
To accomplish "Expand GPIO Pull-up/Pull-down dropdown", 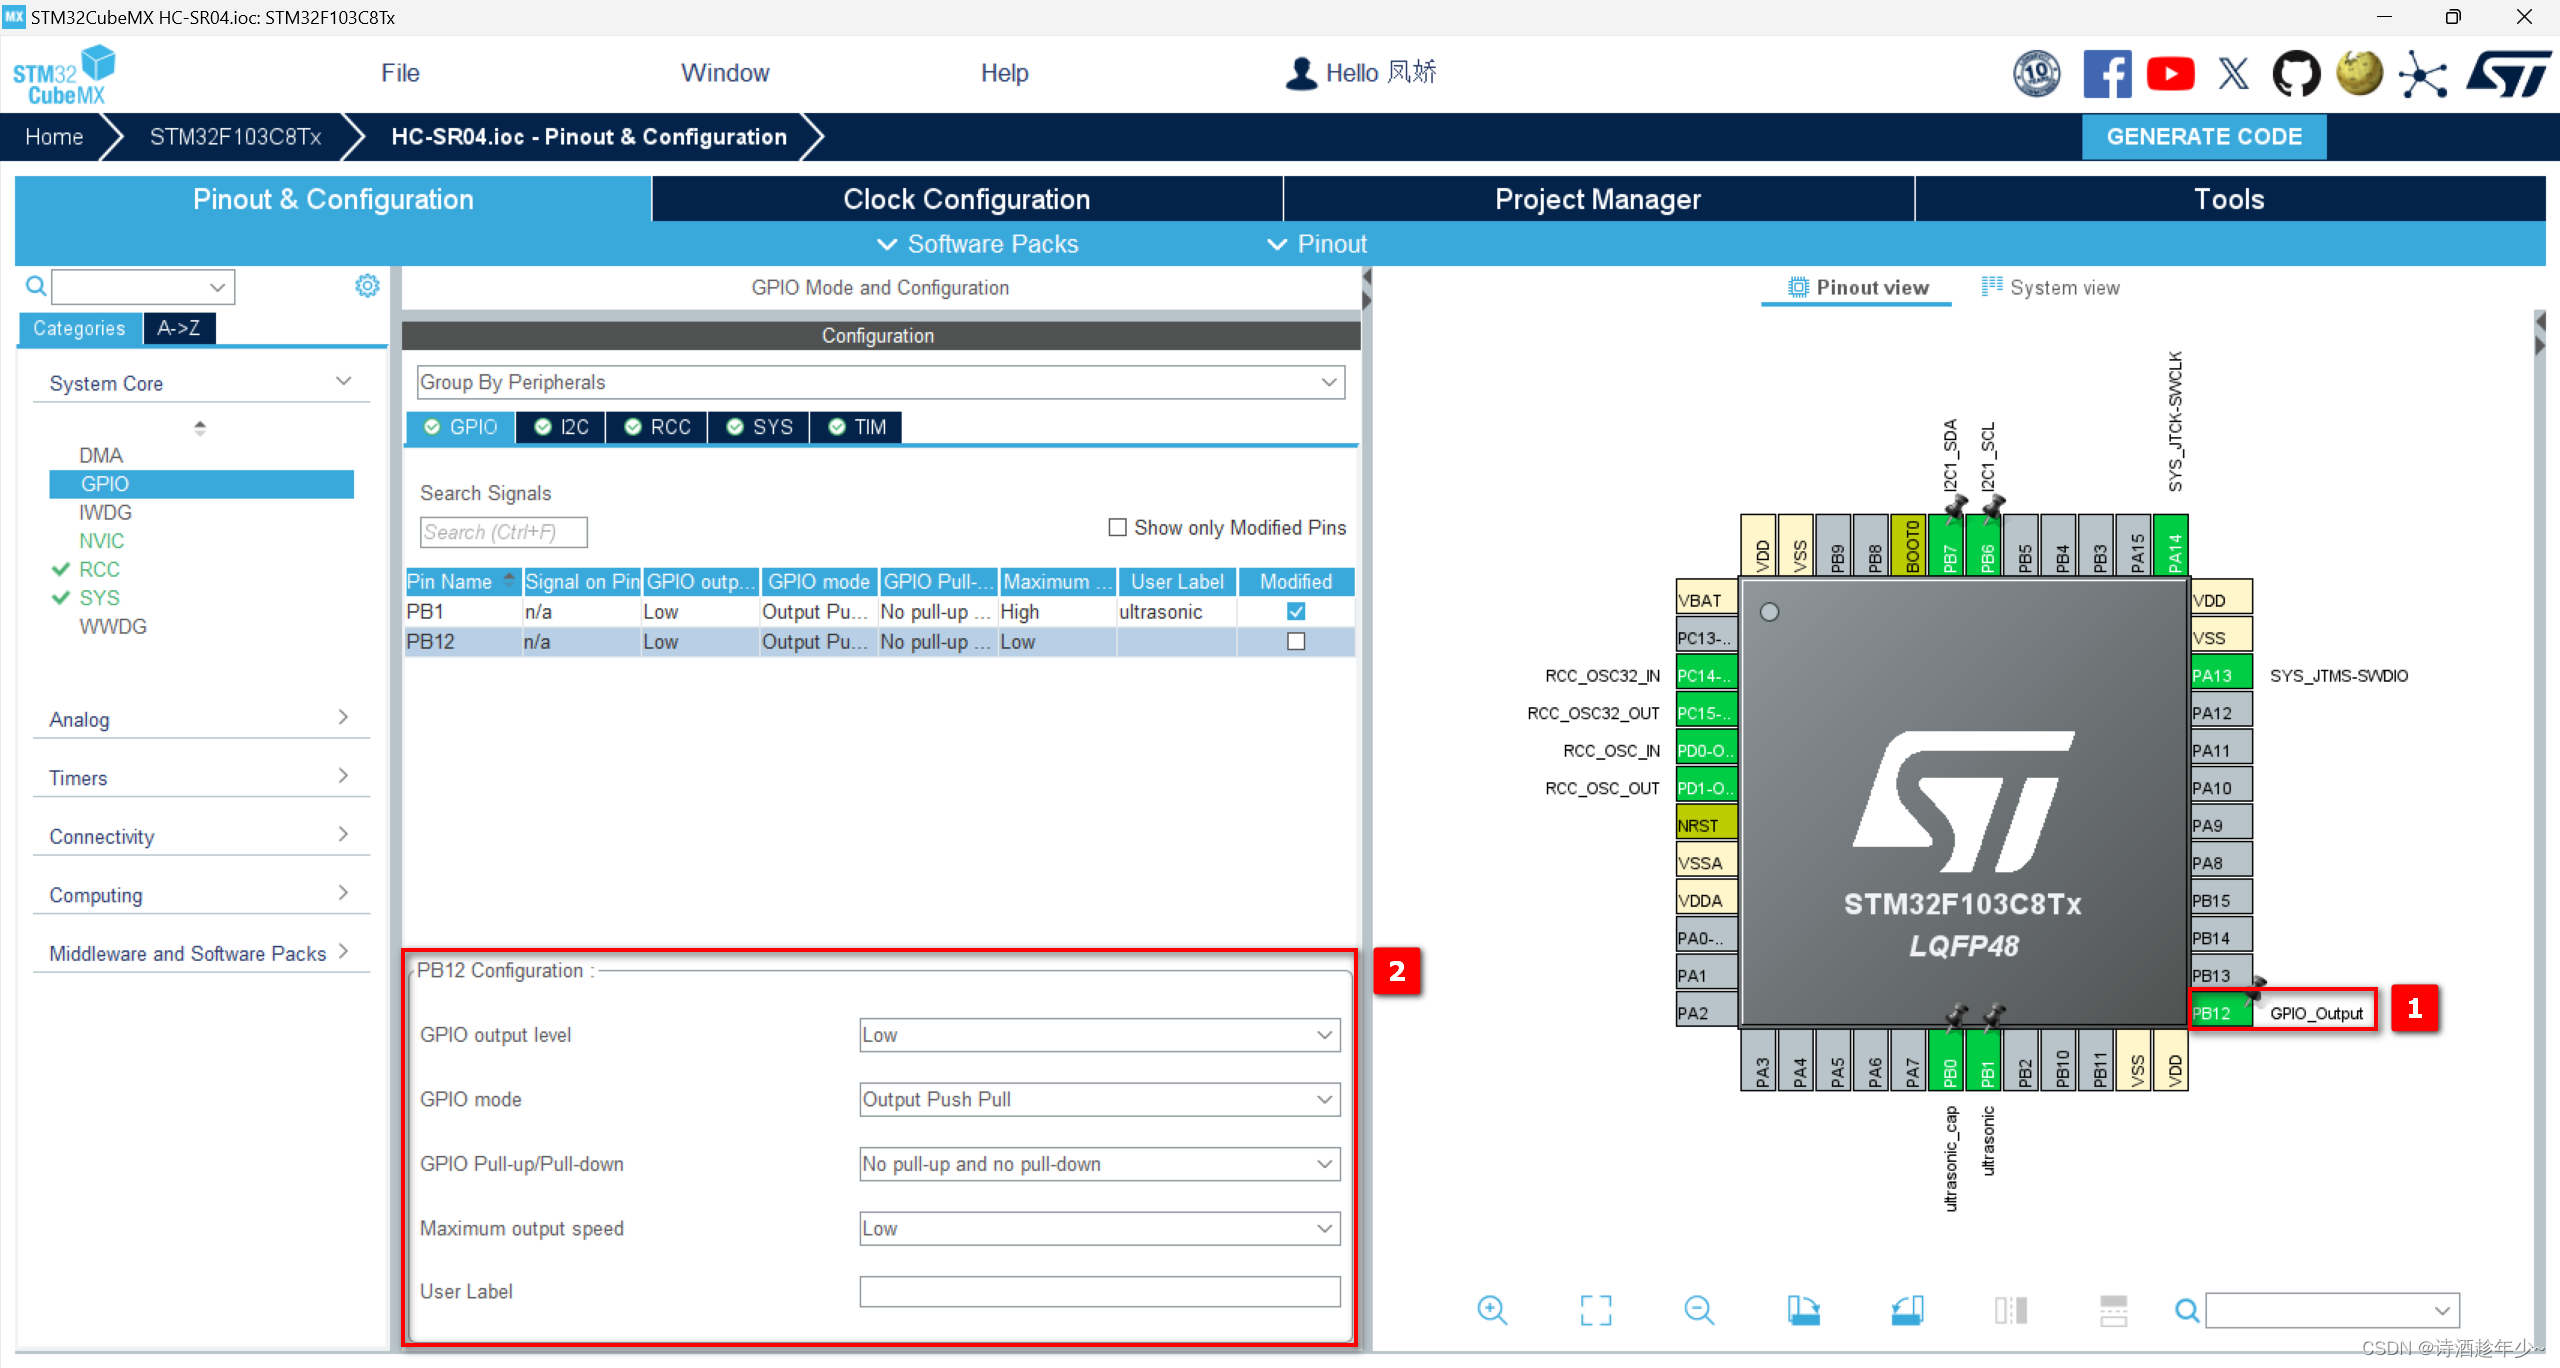I will [1326, 1163].
